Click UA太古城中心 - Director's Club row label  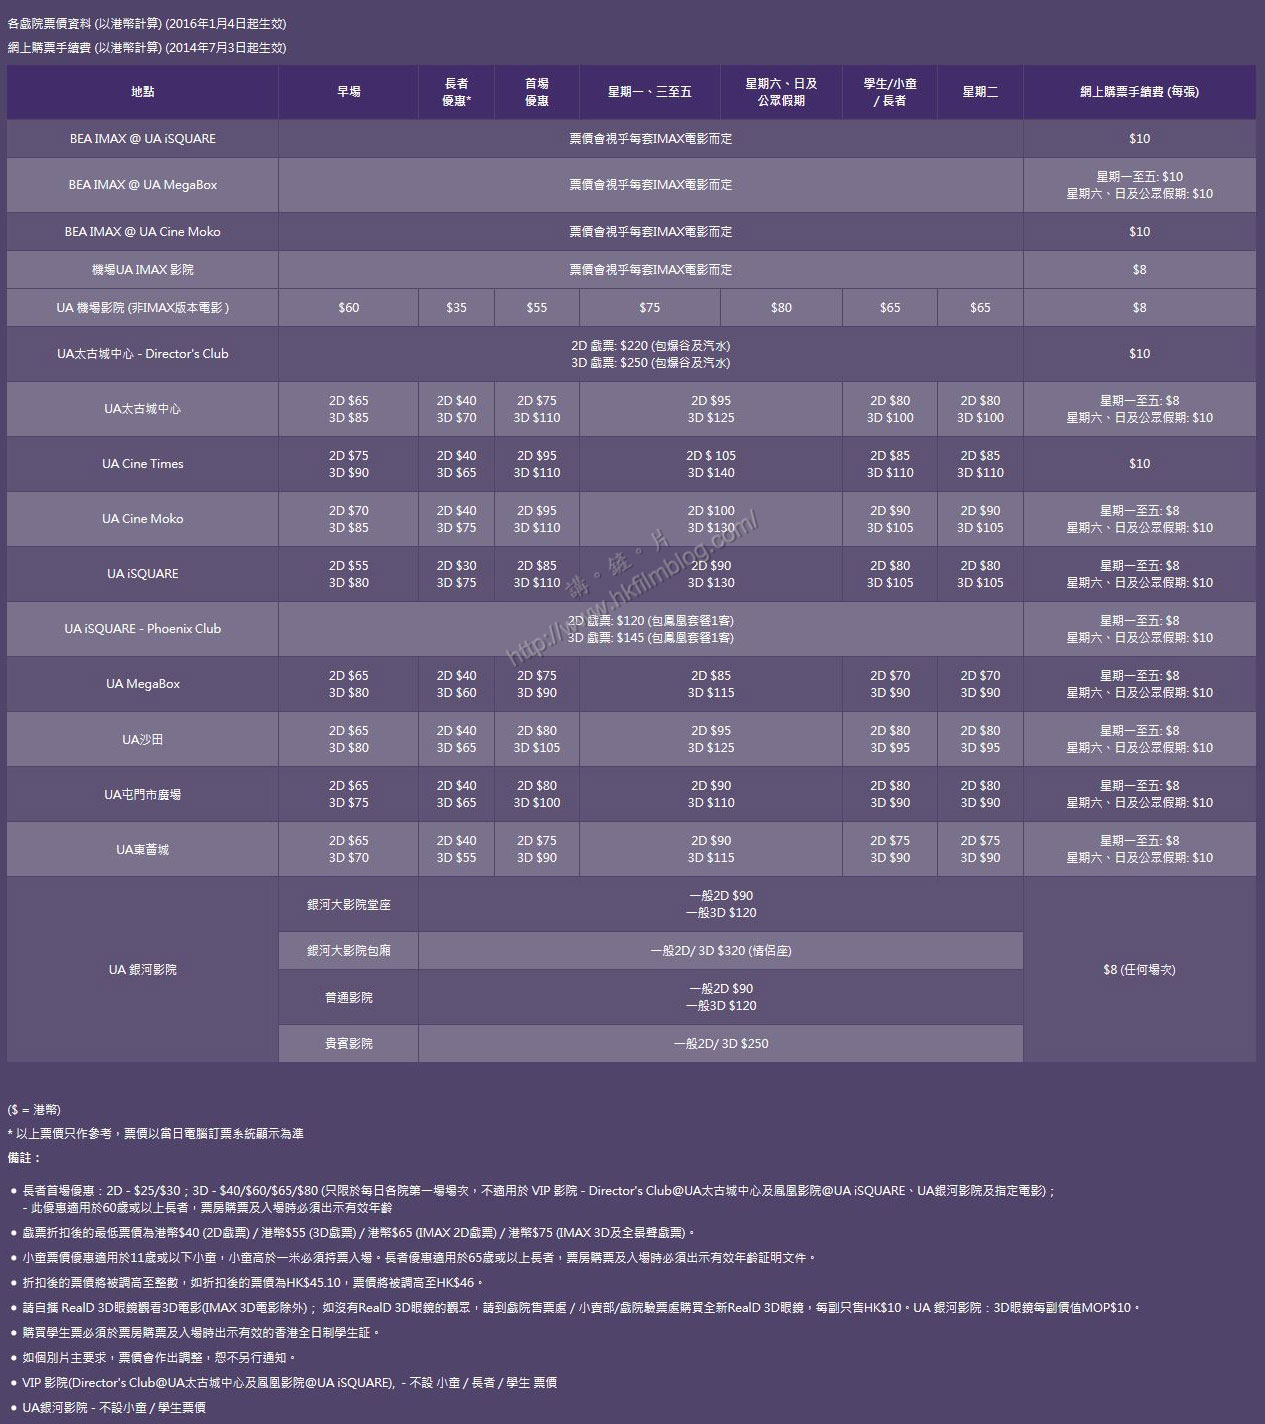click(x=142, y=353)
